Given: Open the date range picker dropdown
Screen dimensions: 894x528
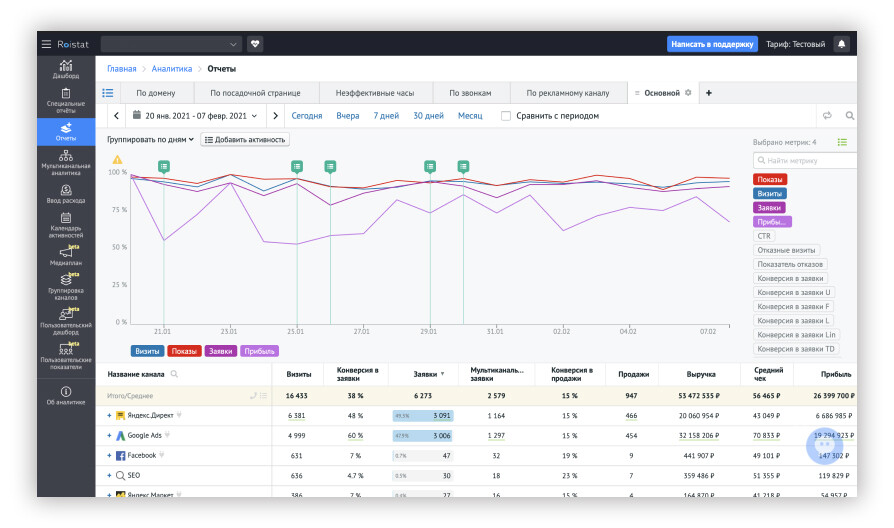Looking at the screenshot, I should (195, 116).
